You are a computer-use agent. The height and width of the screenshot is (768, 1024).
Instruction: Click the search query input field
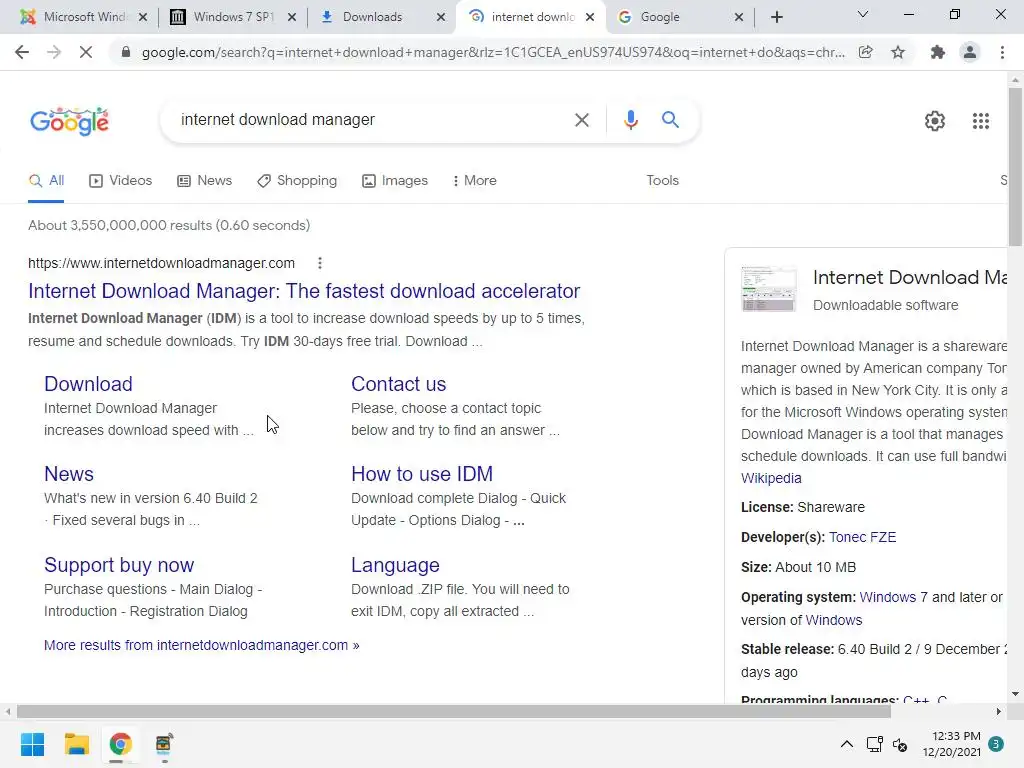369,120
